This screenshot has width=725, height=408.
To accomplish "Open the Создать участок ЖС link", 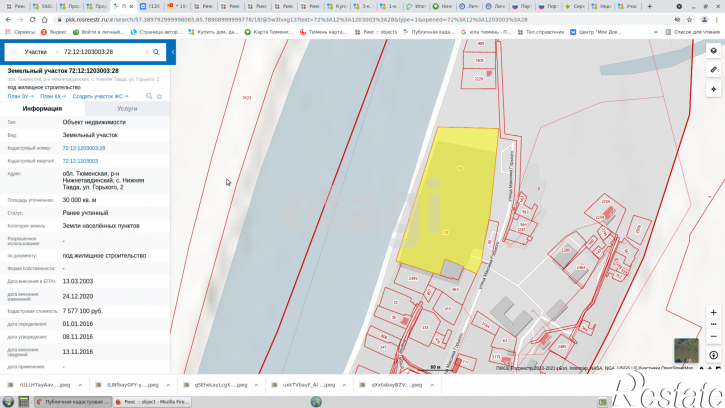I will click(100, 96).
